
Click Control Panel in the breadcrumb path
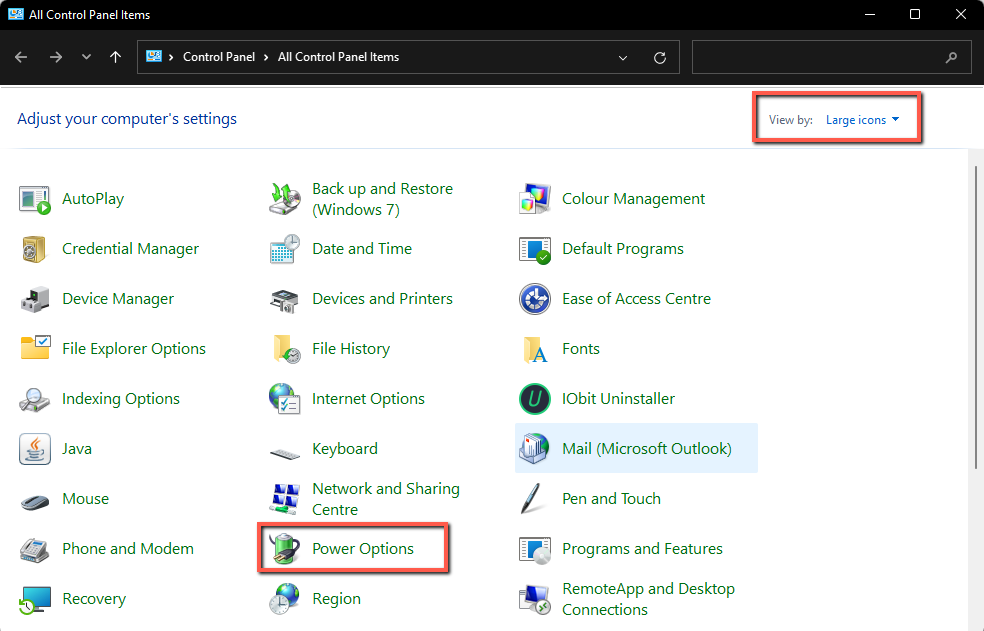[x=218, y=57]
